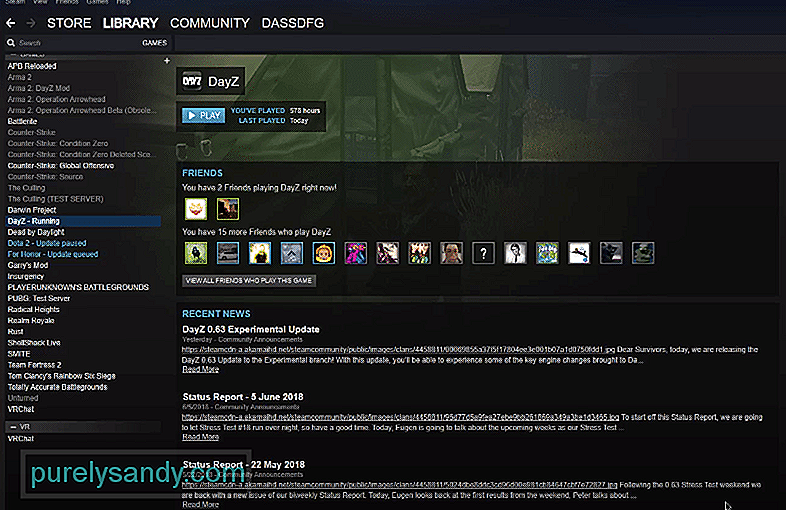Click the DayZ logo icon beside title

click(x=192, y=81)
